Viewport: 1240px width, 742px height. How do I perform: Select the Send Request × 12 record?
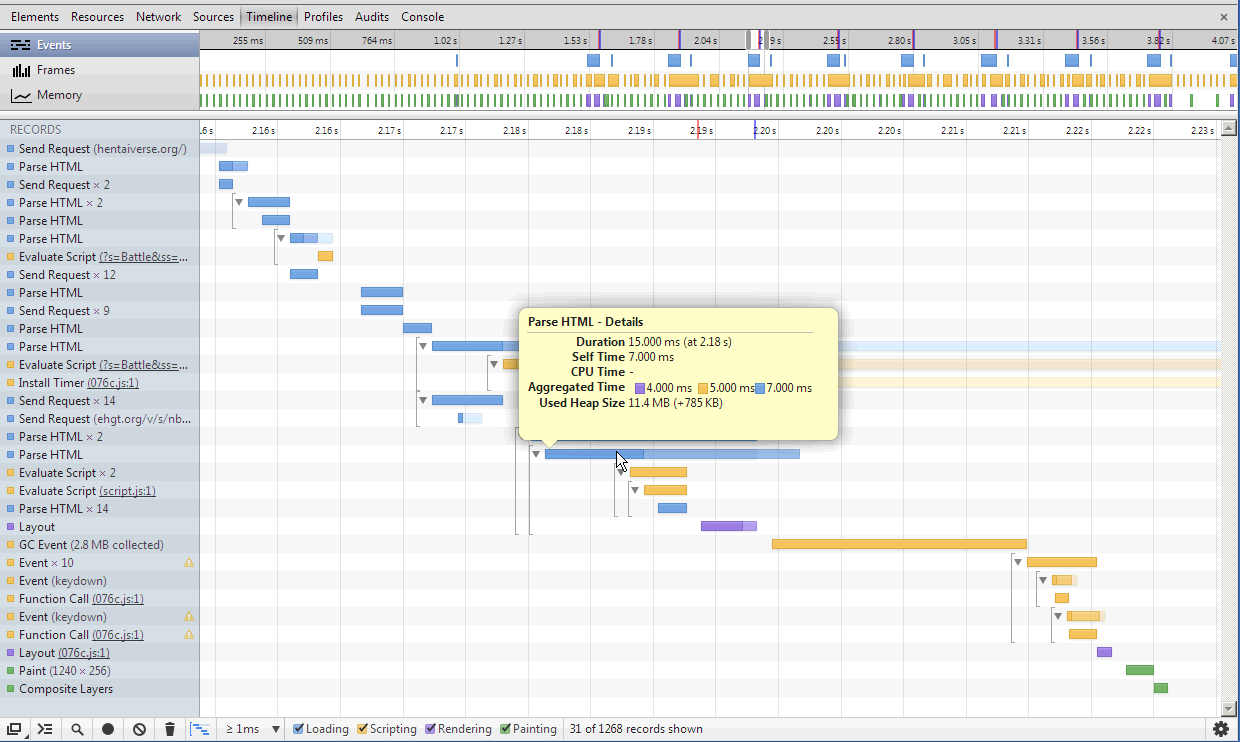[x=100, y=275]
